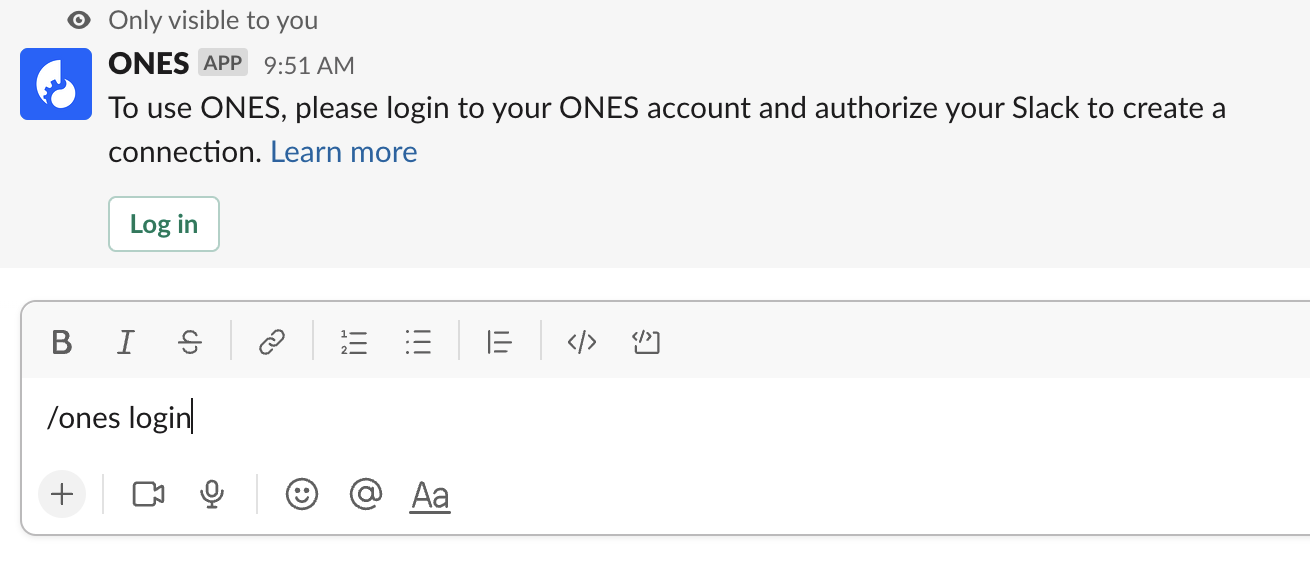This screenshot has width=1310, height=570.
Task: Record an audio clip with the microphone
Action: 211,494
